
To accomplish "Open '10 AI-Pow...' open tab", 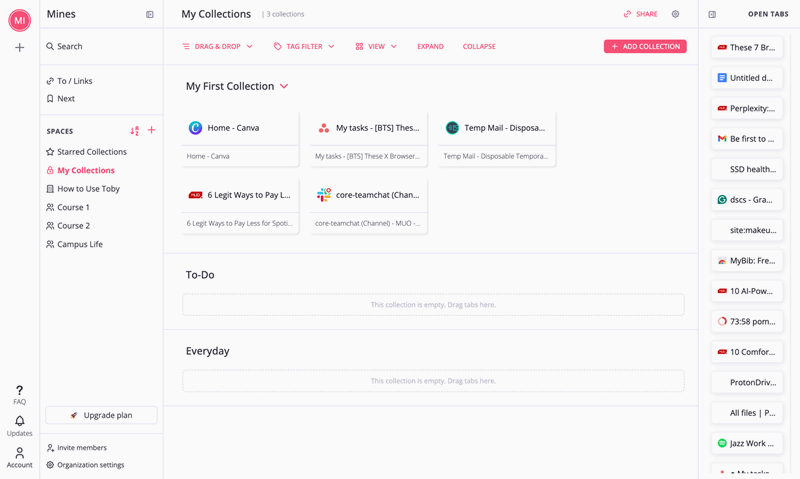I will [x=747, y=291].
